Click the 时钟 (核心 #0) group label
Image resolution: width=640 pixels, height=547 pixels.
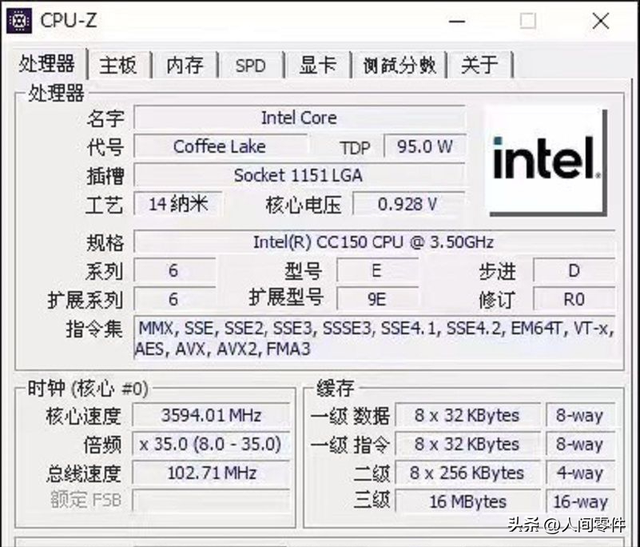[88, 388]
